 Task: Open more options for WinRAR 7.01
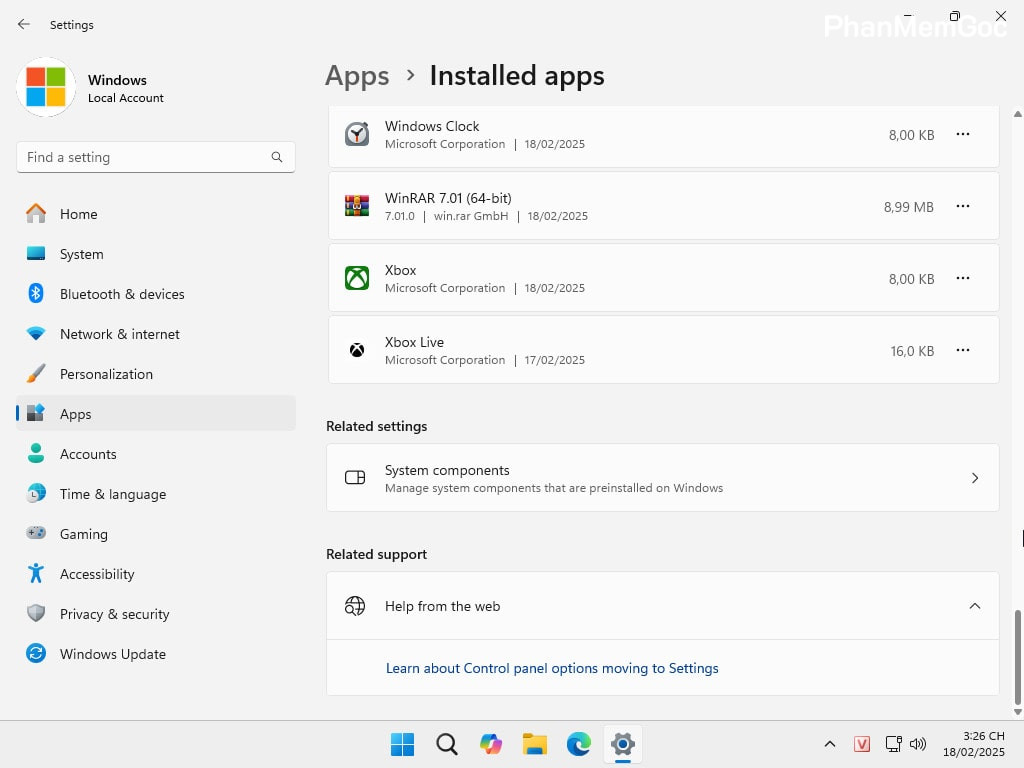tap(962, 206)
